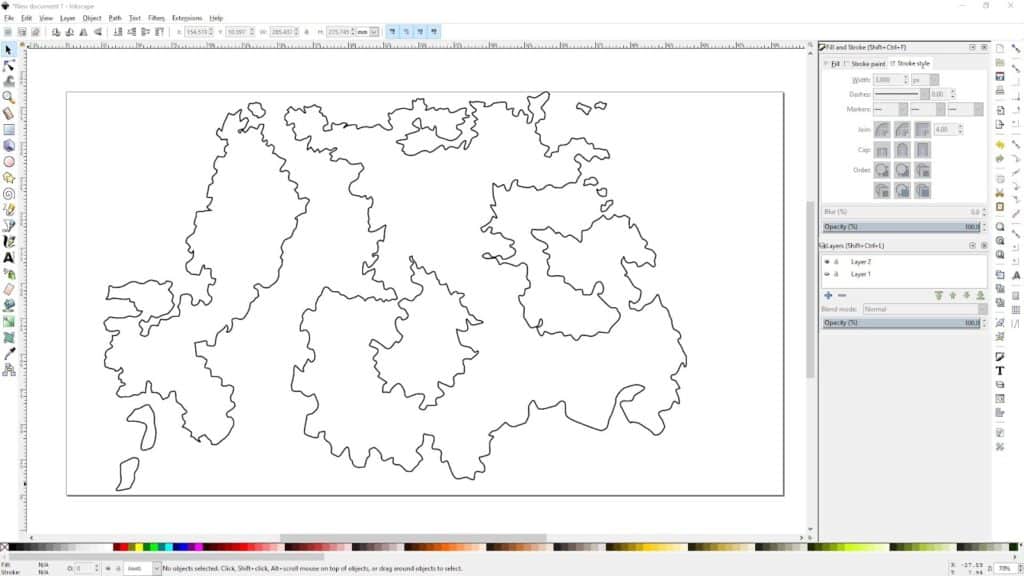Select the Connector tool
This screenshot has width=1024, height=576.
(8, 370)
